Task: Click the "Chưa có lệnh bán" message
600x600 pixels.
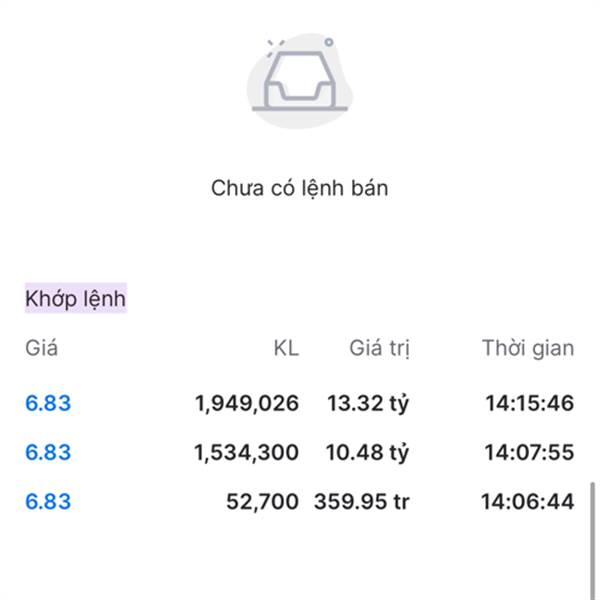Action: click(x=299, y=188)
